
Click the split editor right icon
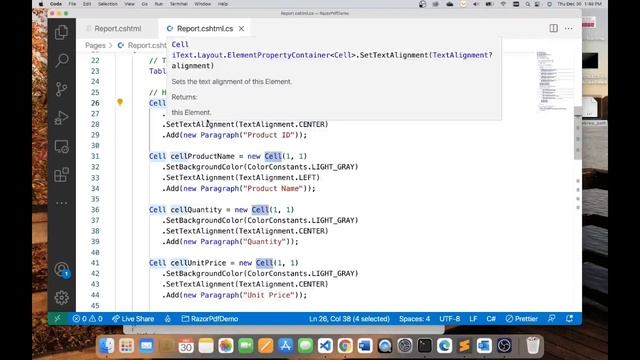pos(553,28)
